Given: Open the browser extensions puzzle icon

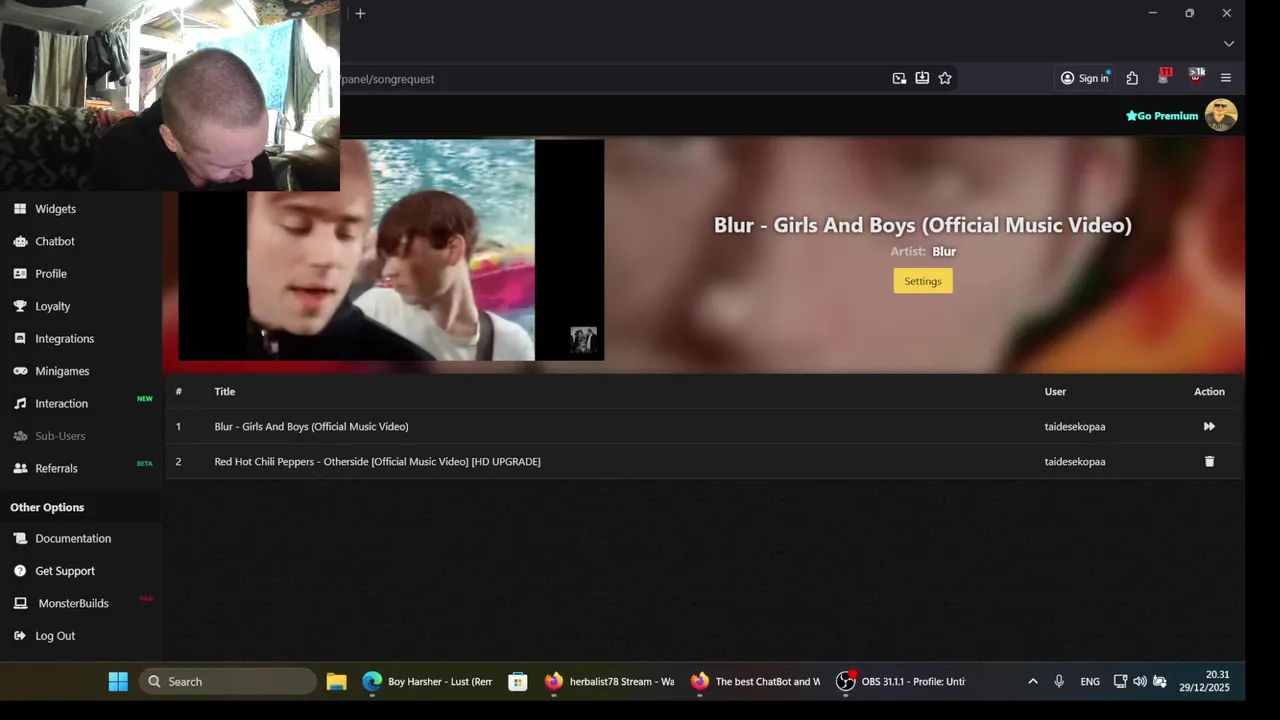Looking at the screenshot, I should [1132, 78].
